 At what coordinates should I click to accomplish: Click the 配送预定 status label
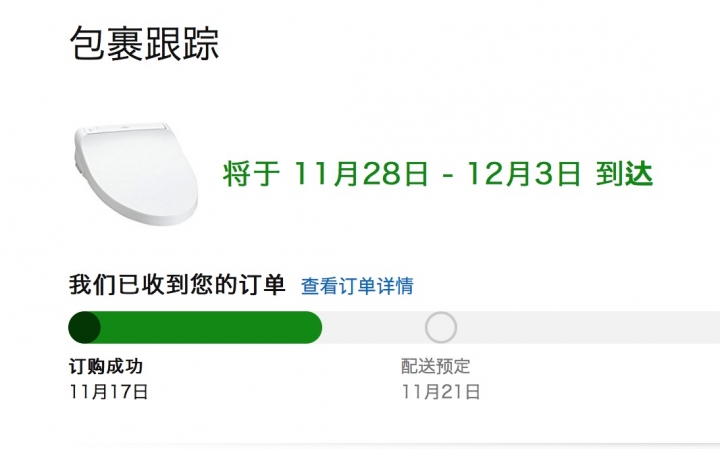[x=435, y=366]
